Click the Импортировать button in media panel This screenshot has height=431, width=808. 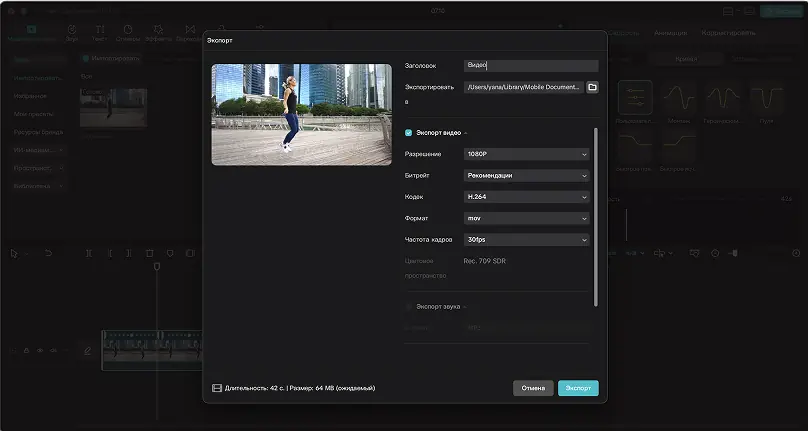click(111, 59)
